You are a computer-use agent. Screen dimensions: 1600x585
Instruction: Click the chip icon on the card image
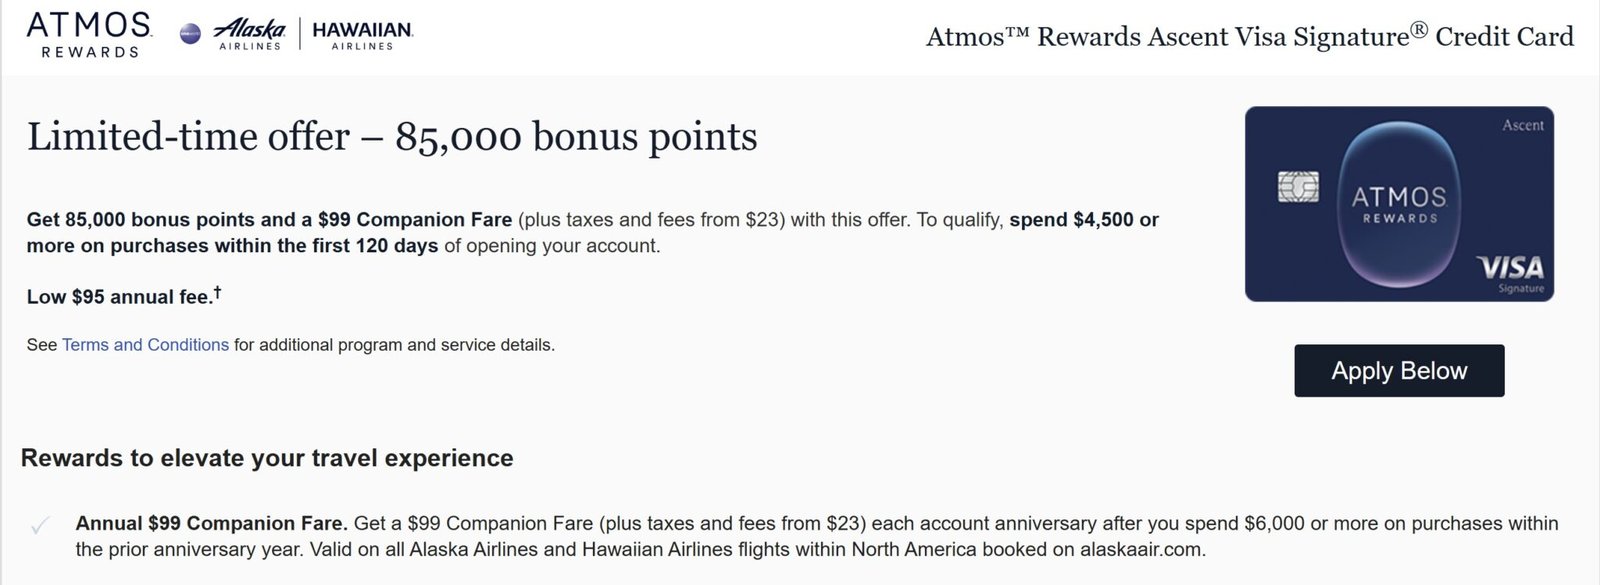tap(1298, 187)
